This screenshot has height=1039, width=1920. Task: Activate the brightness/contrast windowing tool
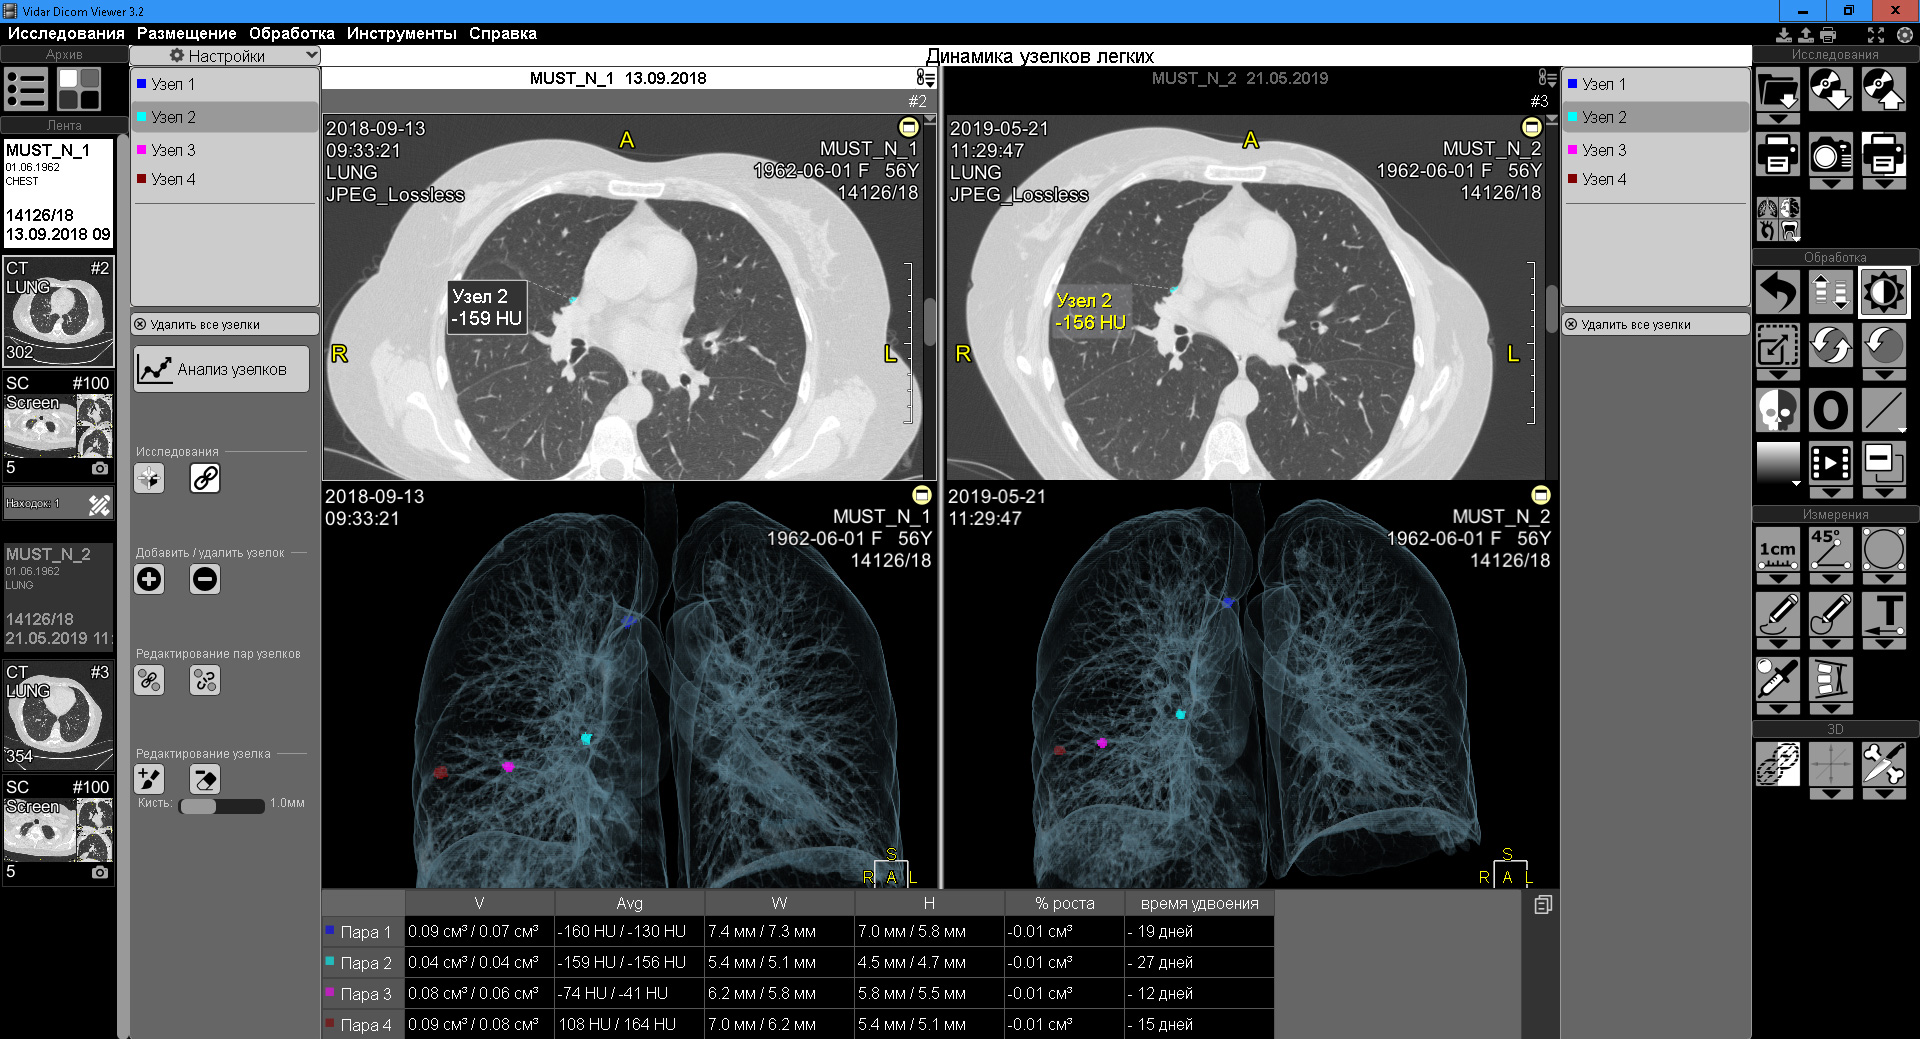coord(1883,292)
